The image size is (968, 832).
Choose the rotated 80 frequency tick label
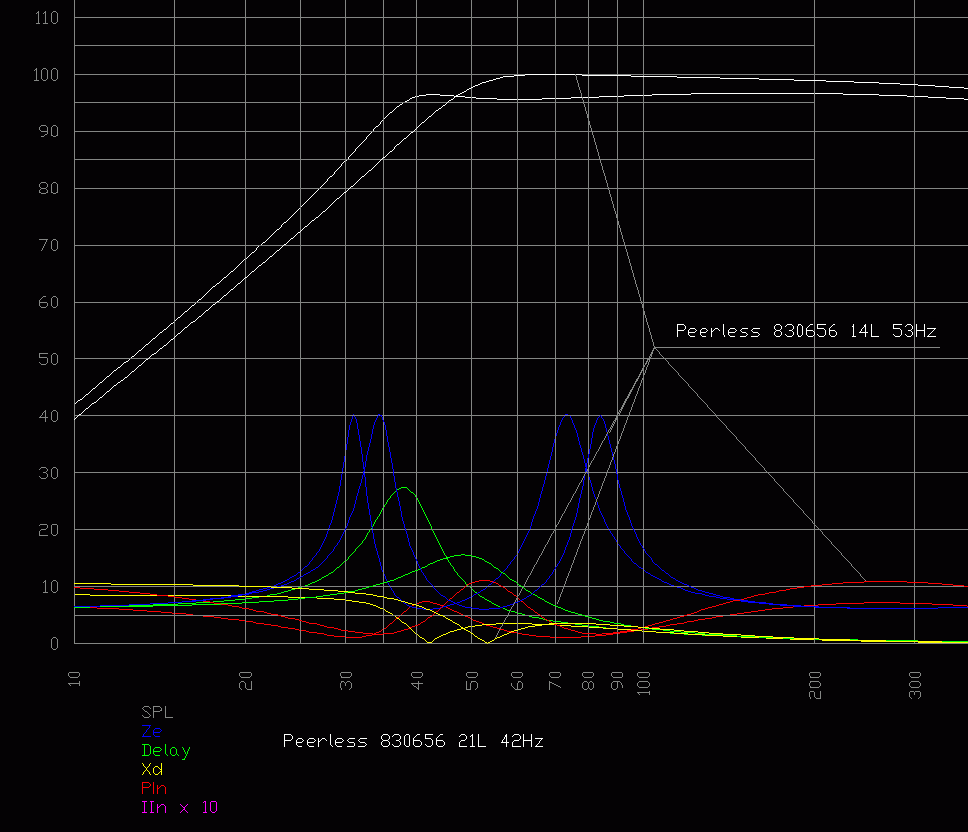click(x=588, y=681)
